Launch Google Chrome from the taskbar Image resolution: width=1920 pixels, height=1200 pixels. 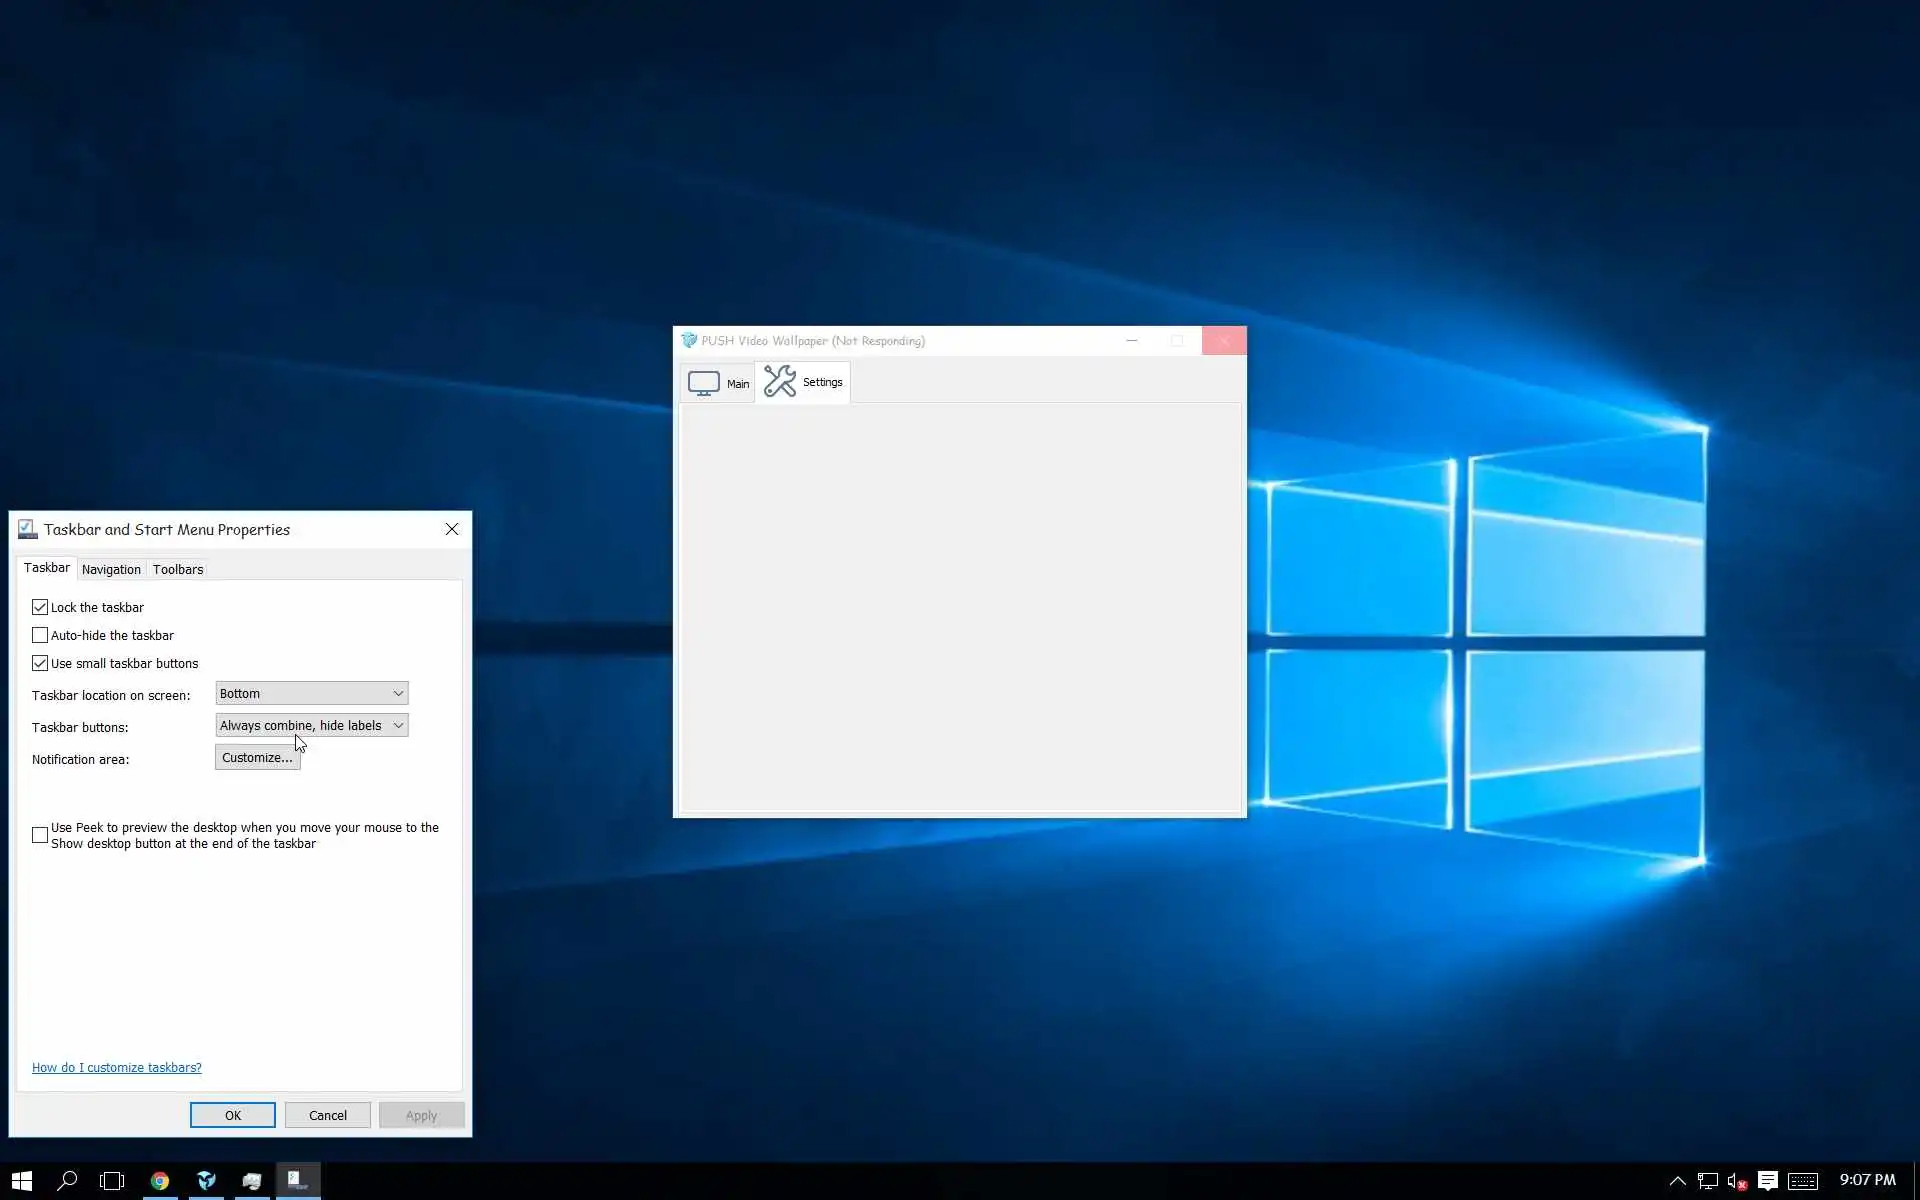pos(160,1181)
